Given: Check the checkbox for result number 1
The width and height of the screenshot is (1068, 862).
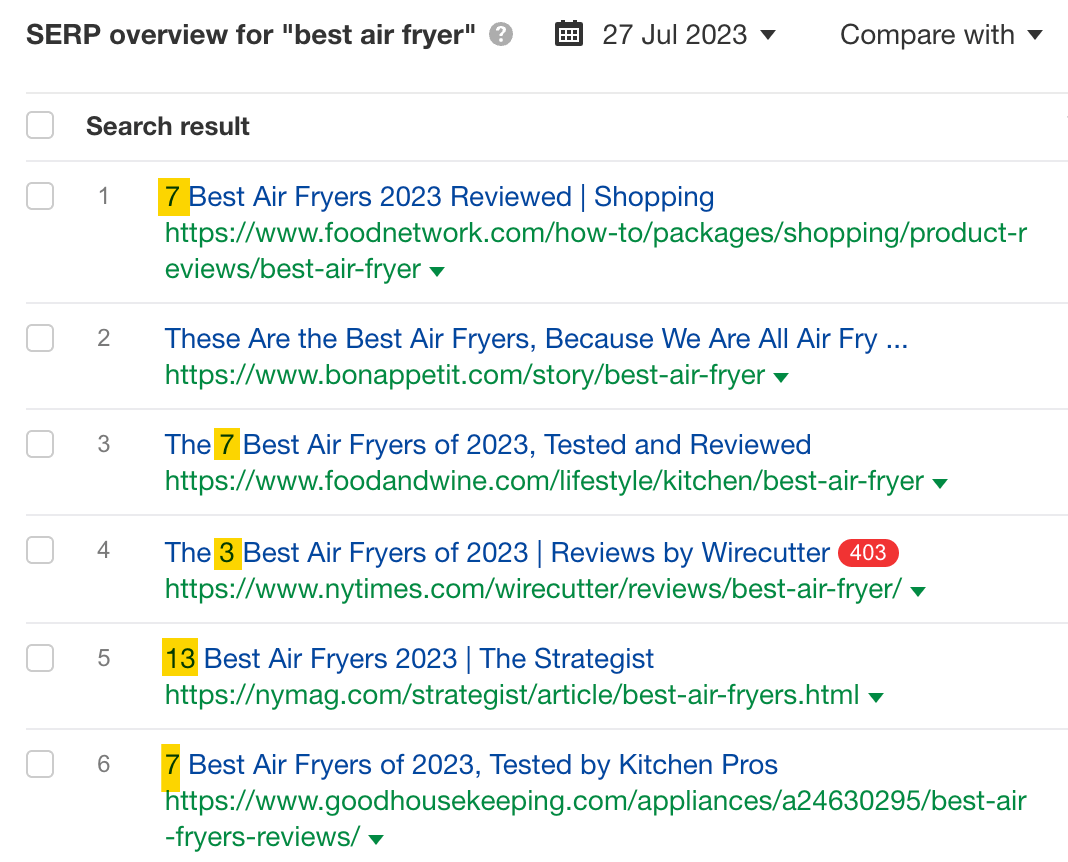Looking at the screenshot, I should [x=40, y=196].
